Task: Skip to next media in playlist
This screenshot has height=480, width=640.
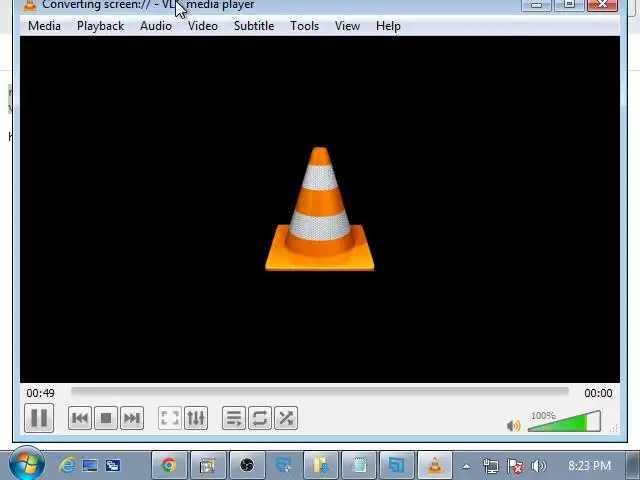Action: coord(132,418)
